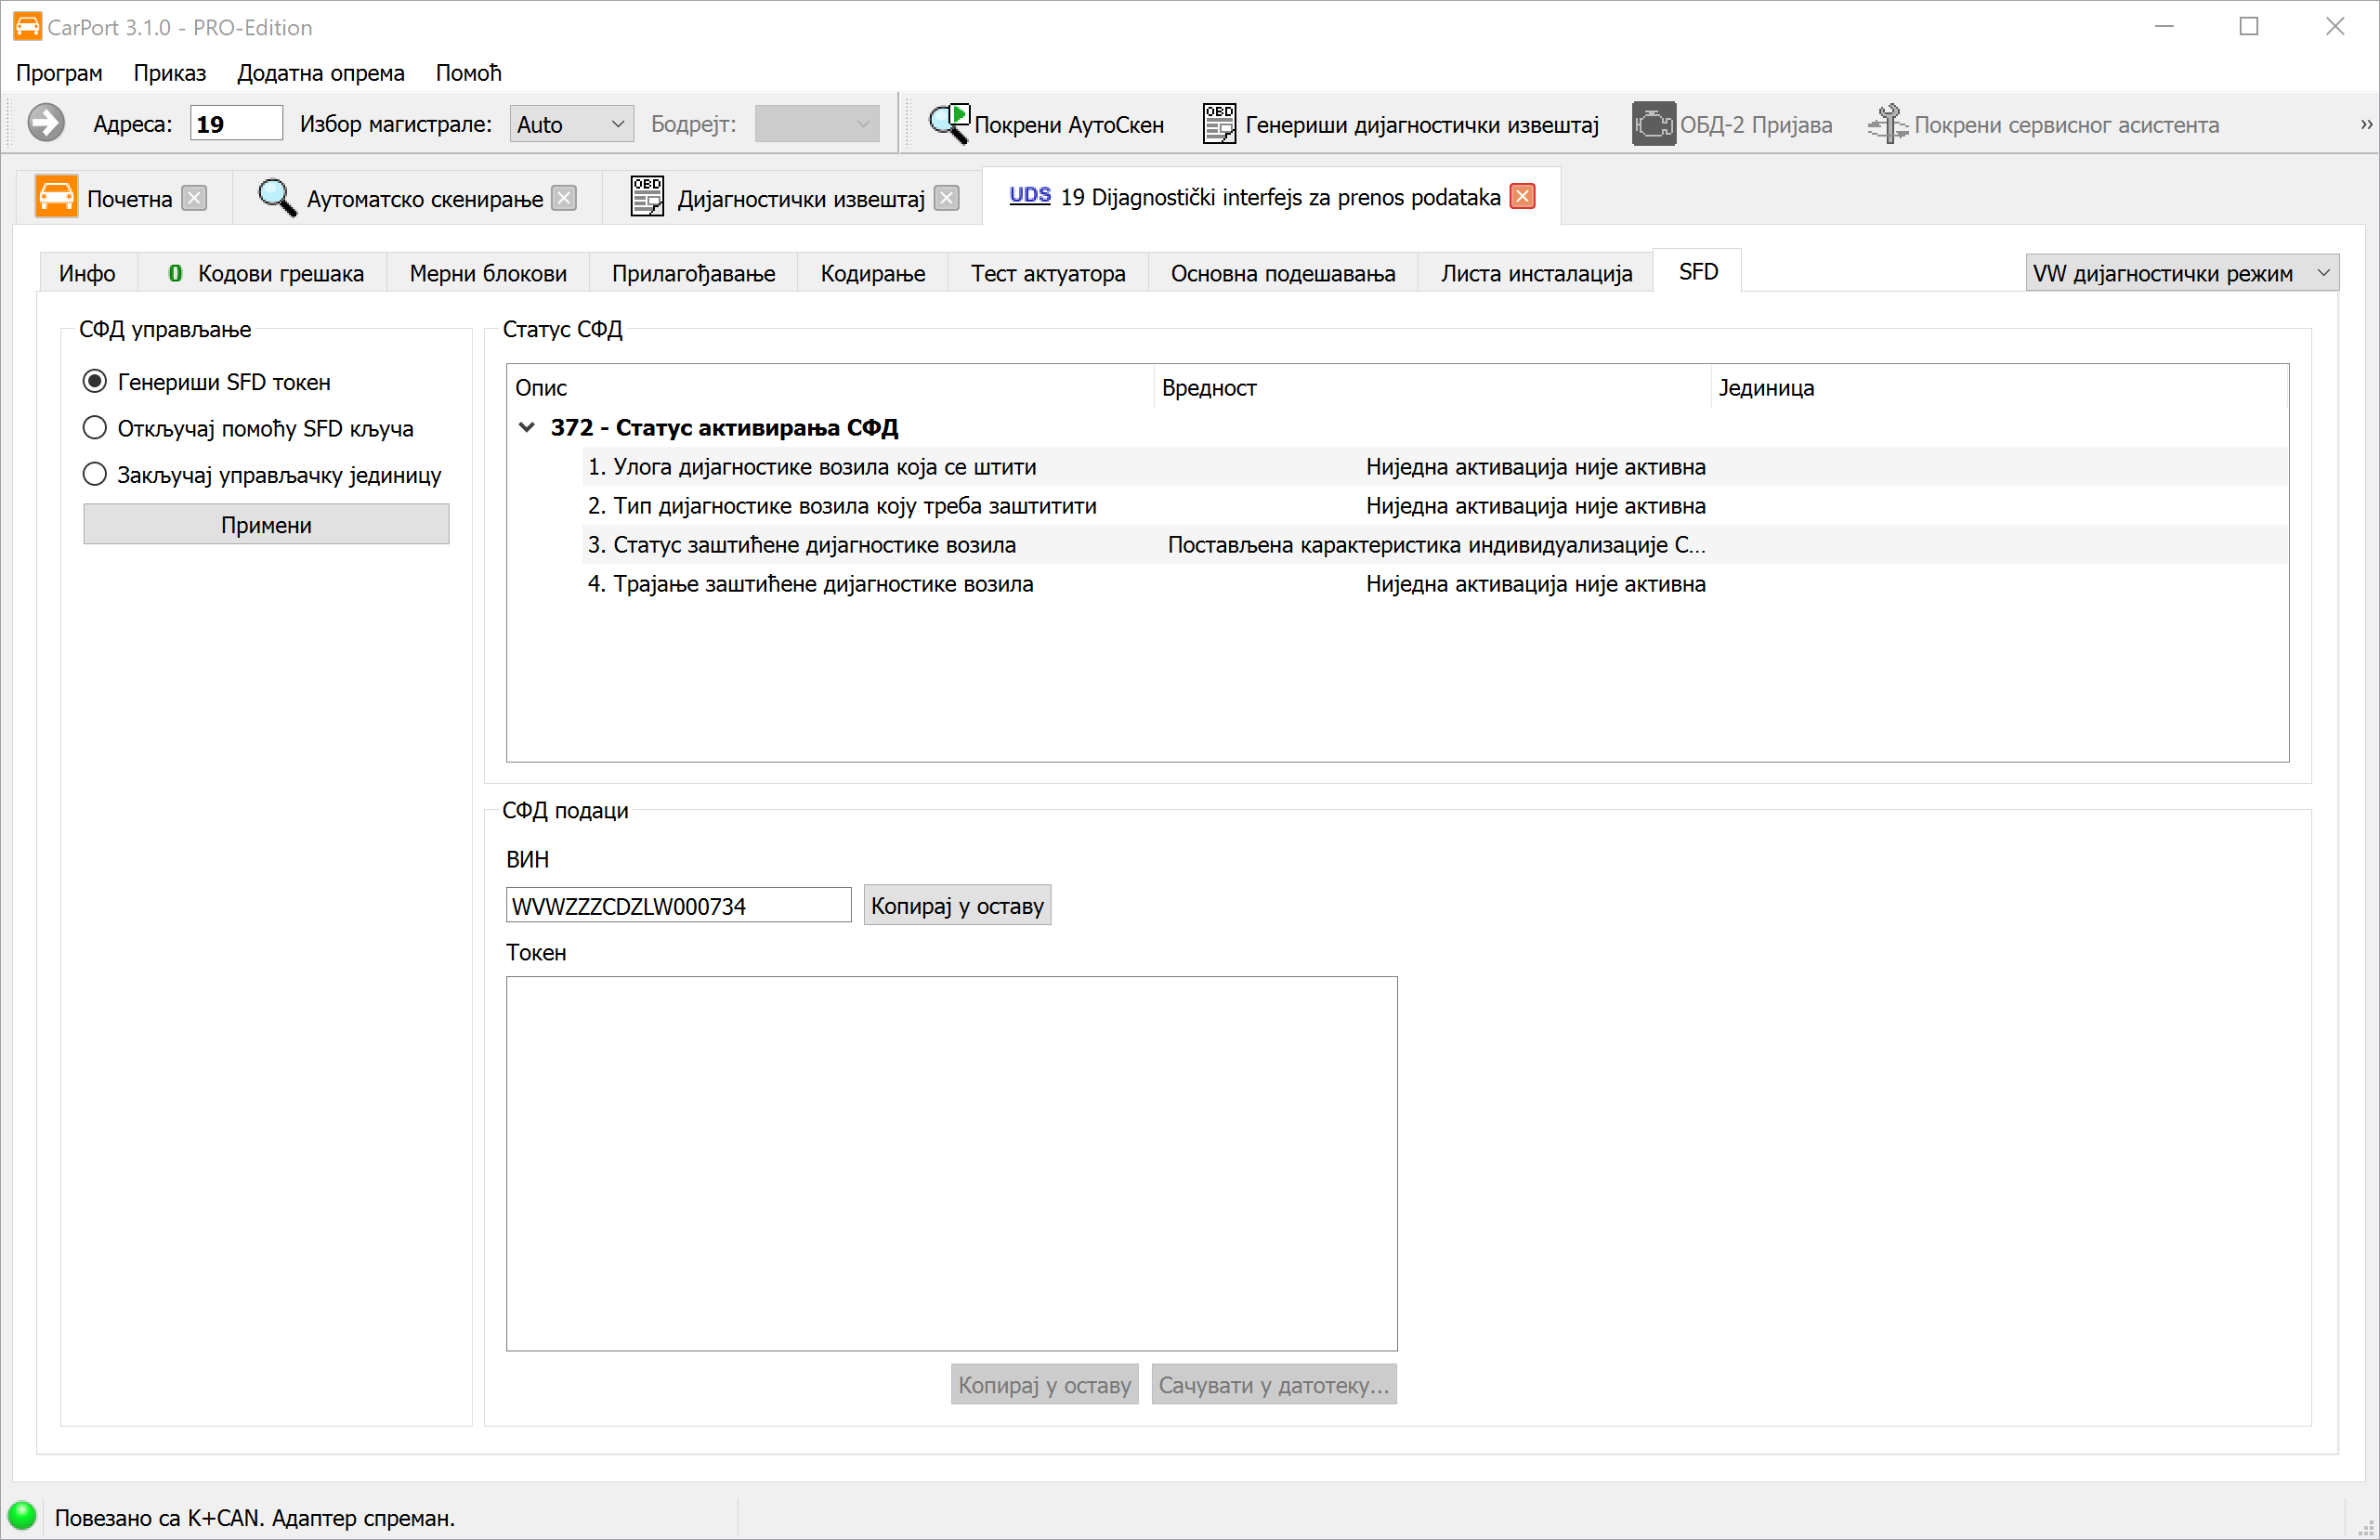Click inside the Токен text area

pos(950,1162)
